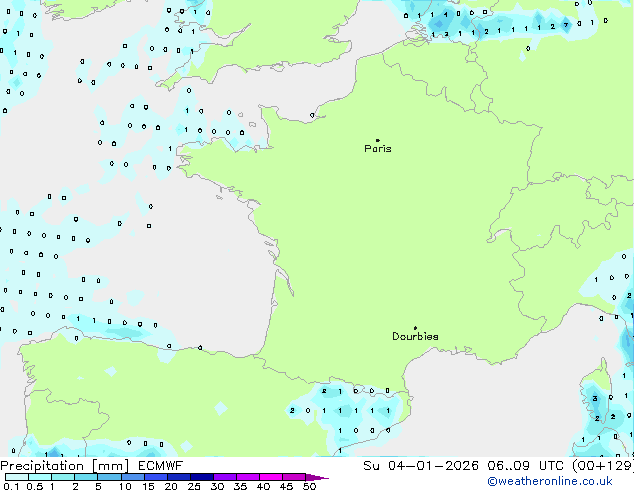This screenshot has height=490, width=634.
Task: Click the 10–15 mm legend swatch
Action: coord(132,477)
